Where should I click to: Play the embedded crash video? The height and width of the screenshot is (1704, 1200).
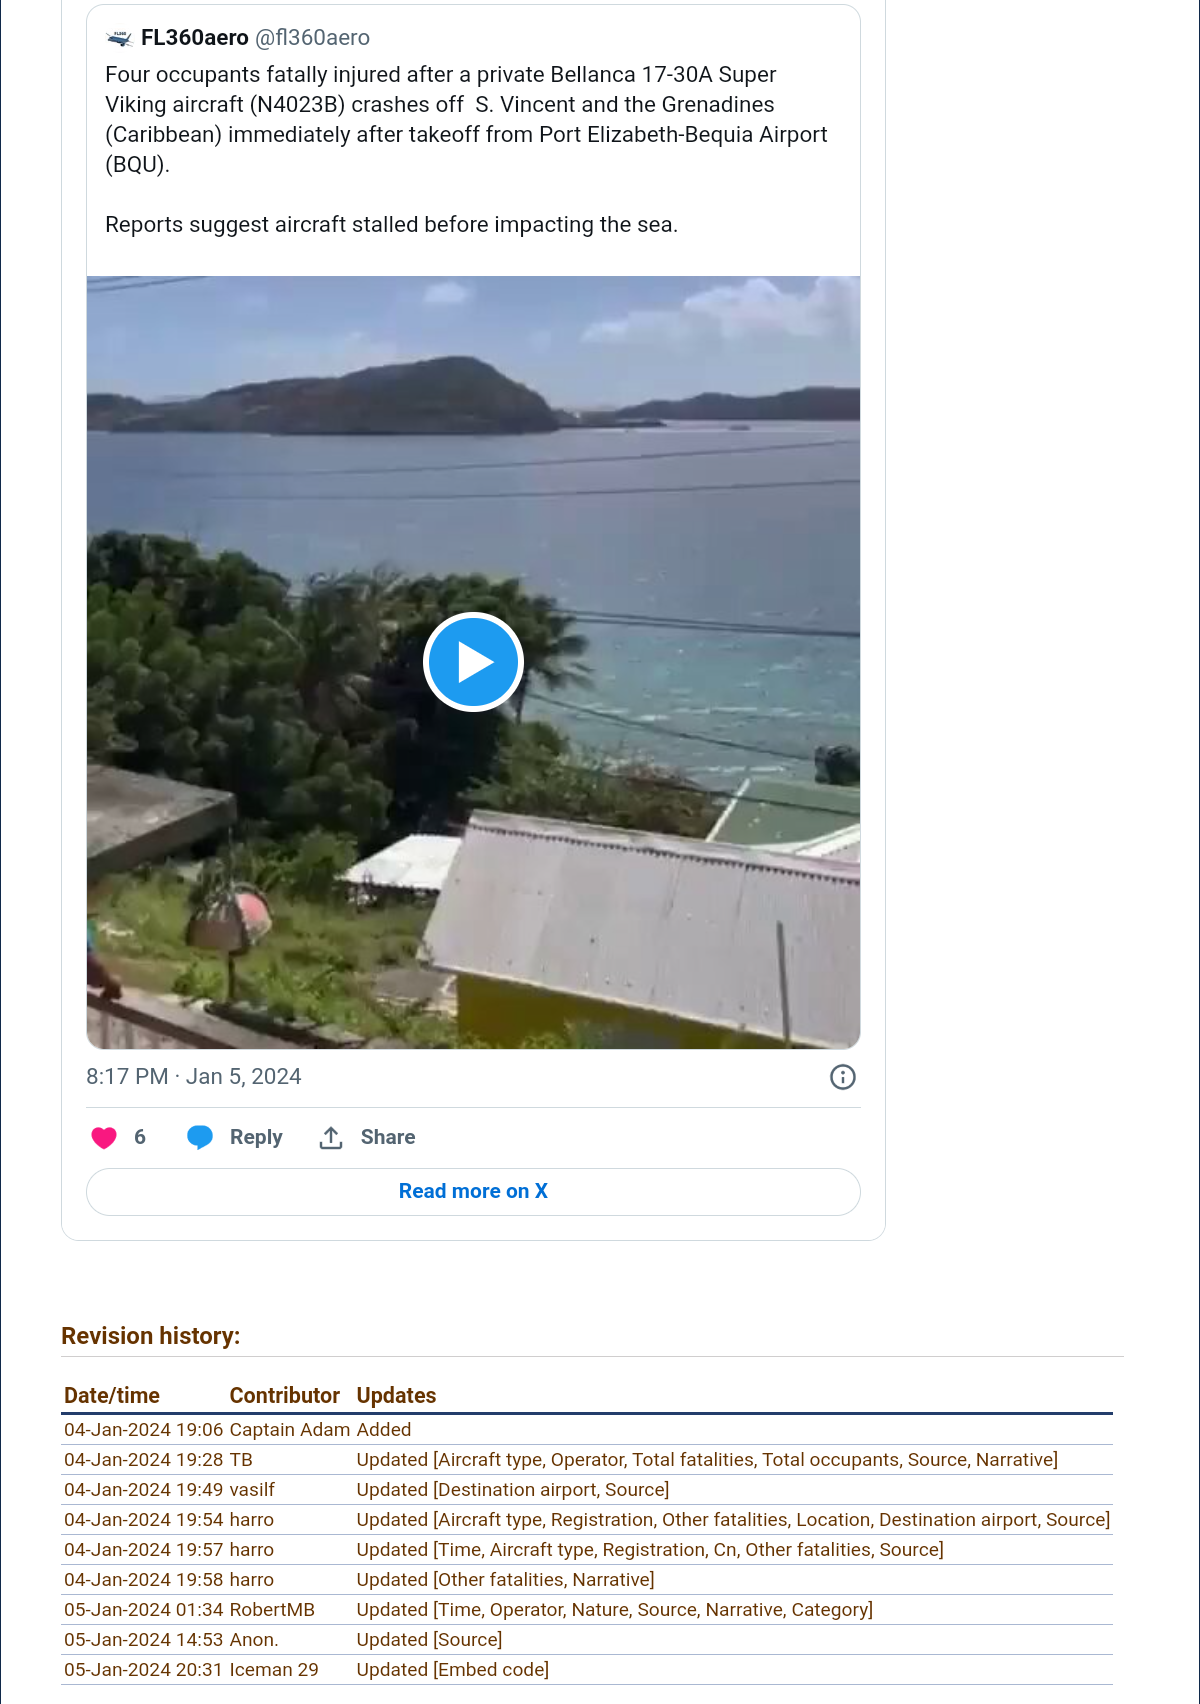click(473, 662)
